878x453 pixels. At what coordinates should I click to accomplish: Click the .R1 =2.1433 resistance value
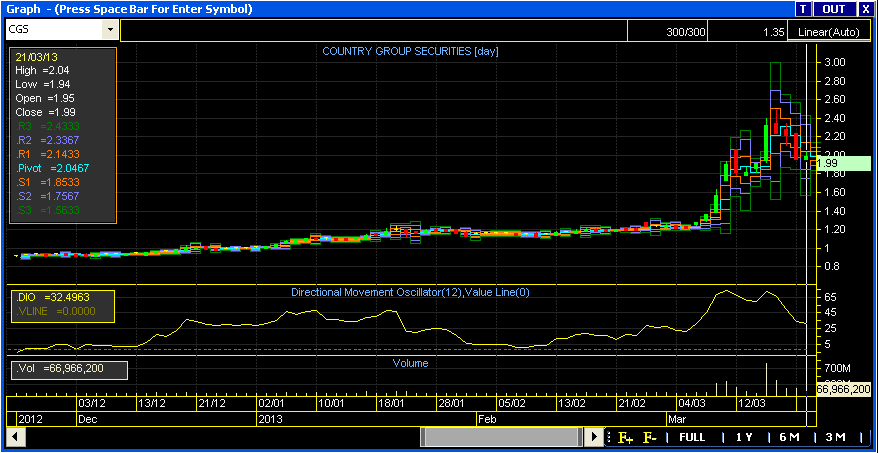click(48, 154)
